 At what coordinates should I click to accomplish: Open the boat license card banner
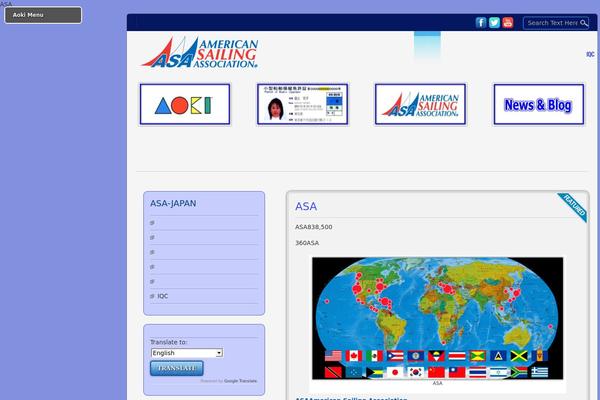tap(302, 104)
